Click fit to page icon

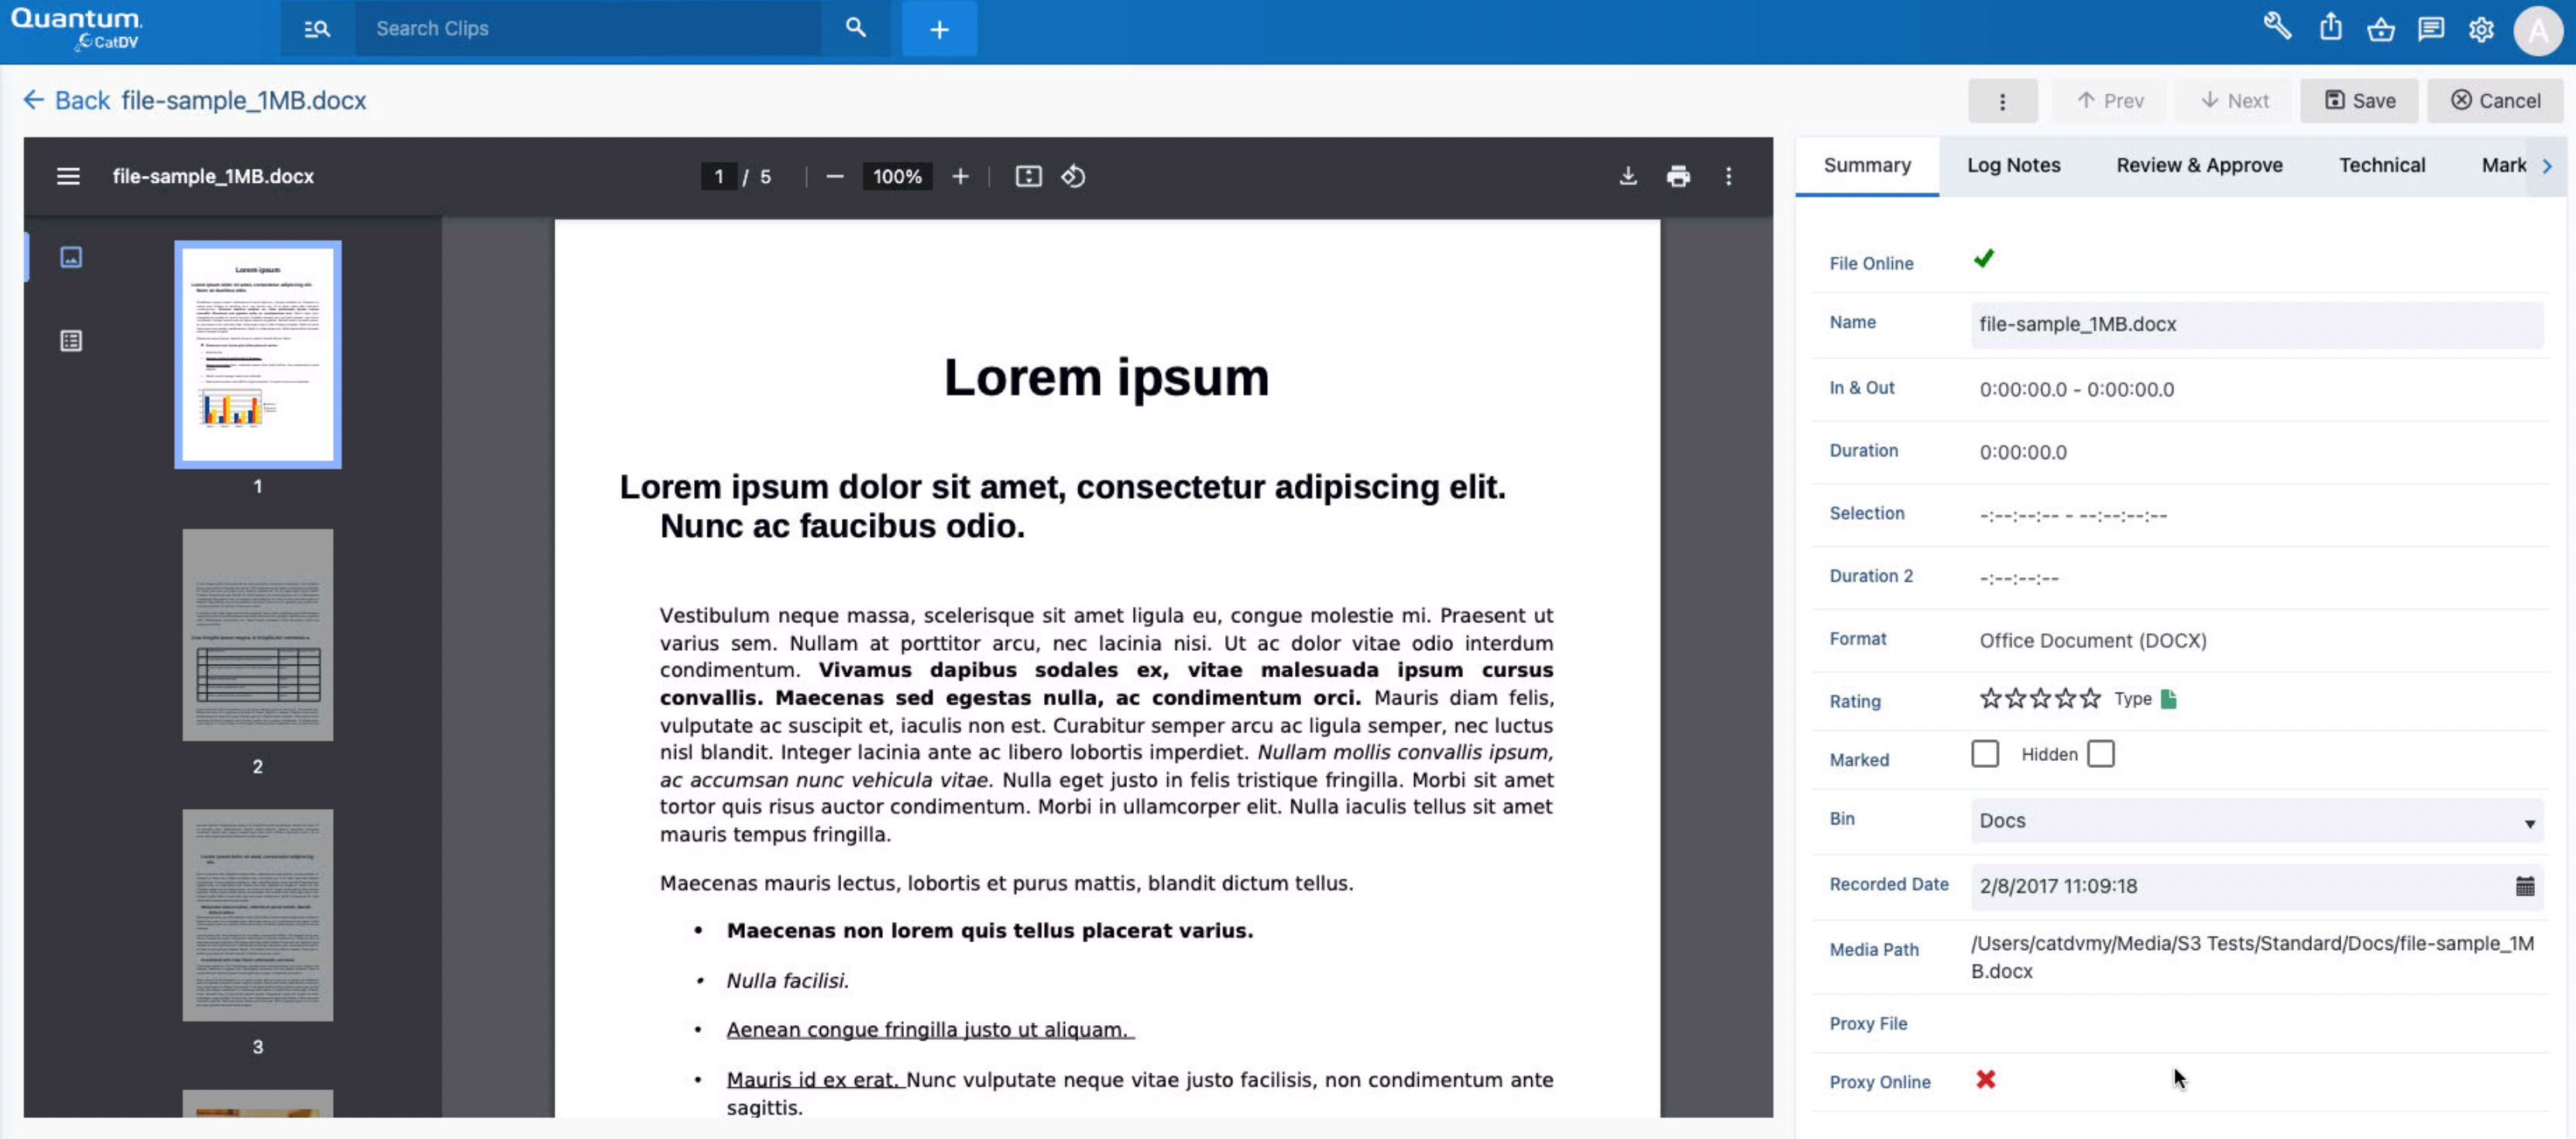[1028, 177]
